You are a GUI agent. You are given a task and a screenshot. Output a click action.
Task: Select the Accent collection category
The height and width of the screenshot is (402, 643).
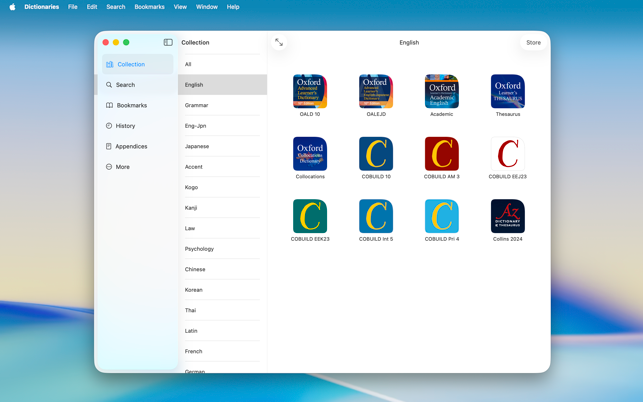[222, 167]
